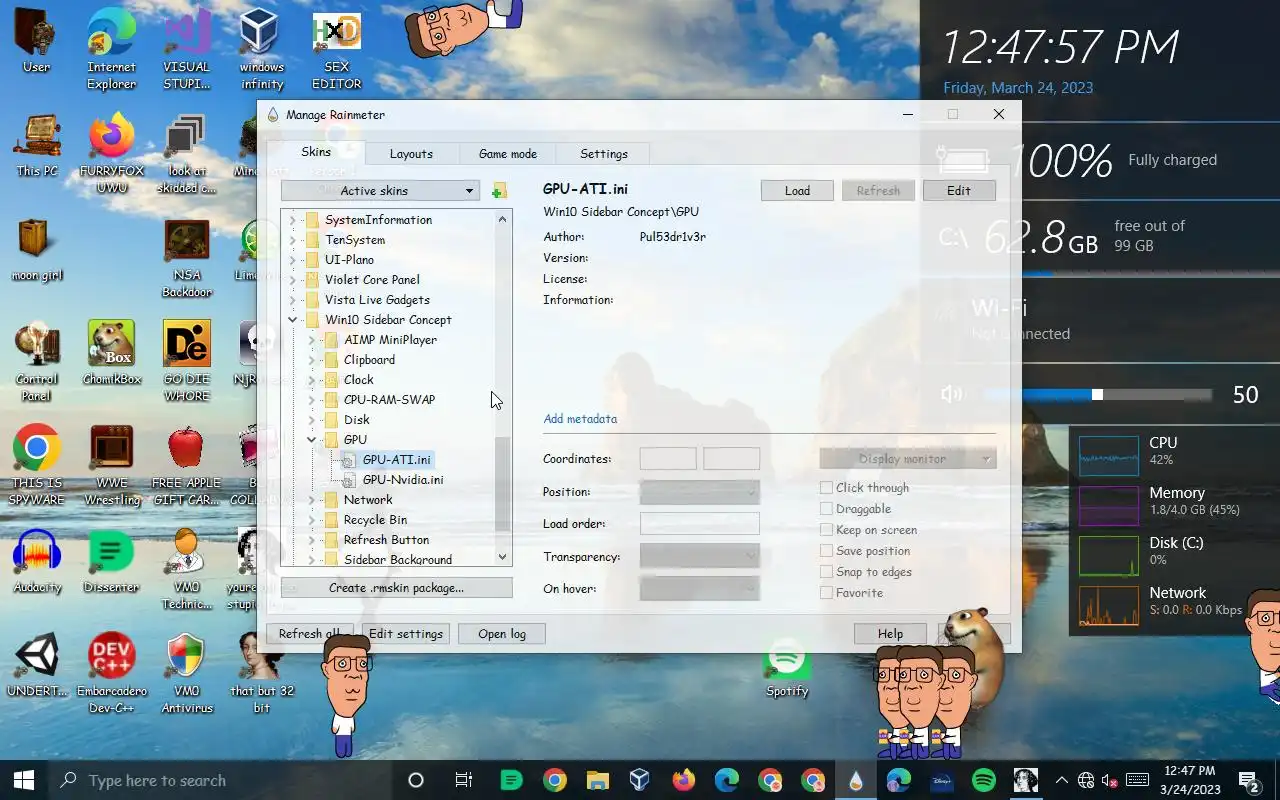The height and width of the screenshot is (800, 1280).
Task: Click Create .rmskin package button
Action: 397,588
